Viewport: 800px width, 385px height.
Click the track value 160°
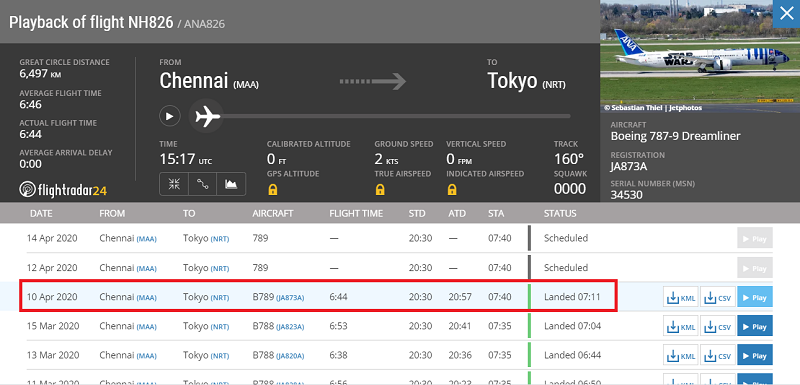point(569,159)
